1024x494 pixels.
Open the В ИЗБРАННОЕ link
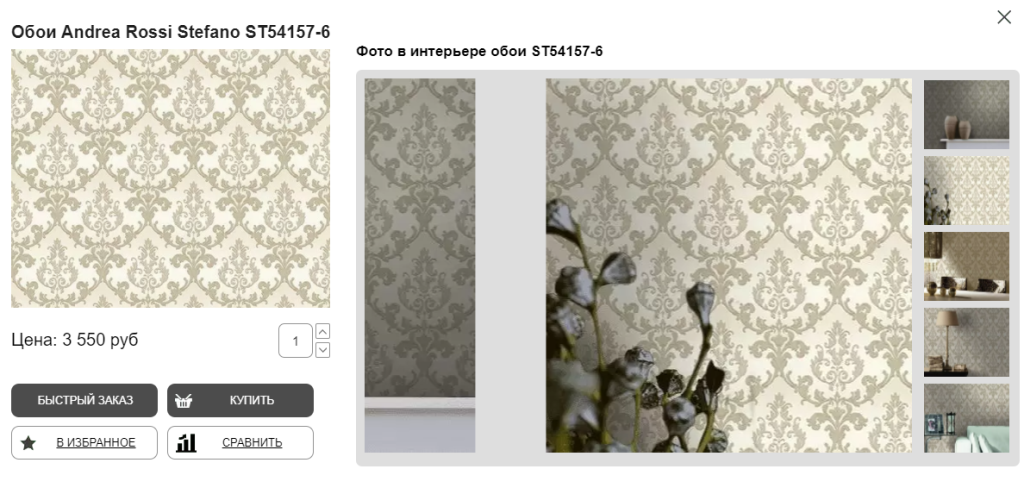96,443
